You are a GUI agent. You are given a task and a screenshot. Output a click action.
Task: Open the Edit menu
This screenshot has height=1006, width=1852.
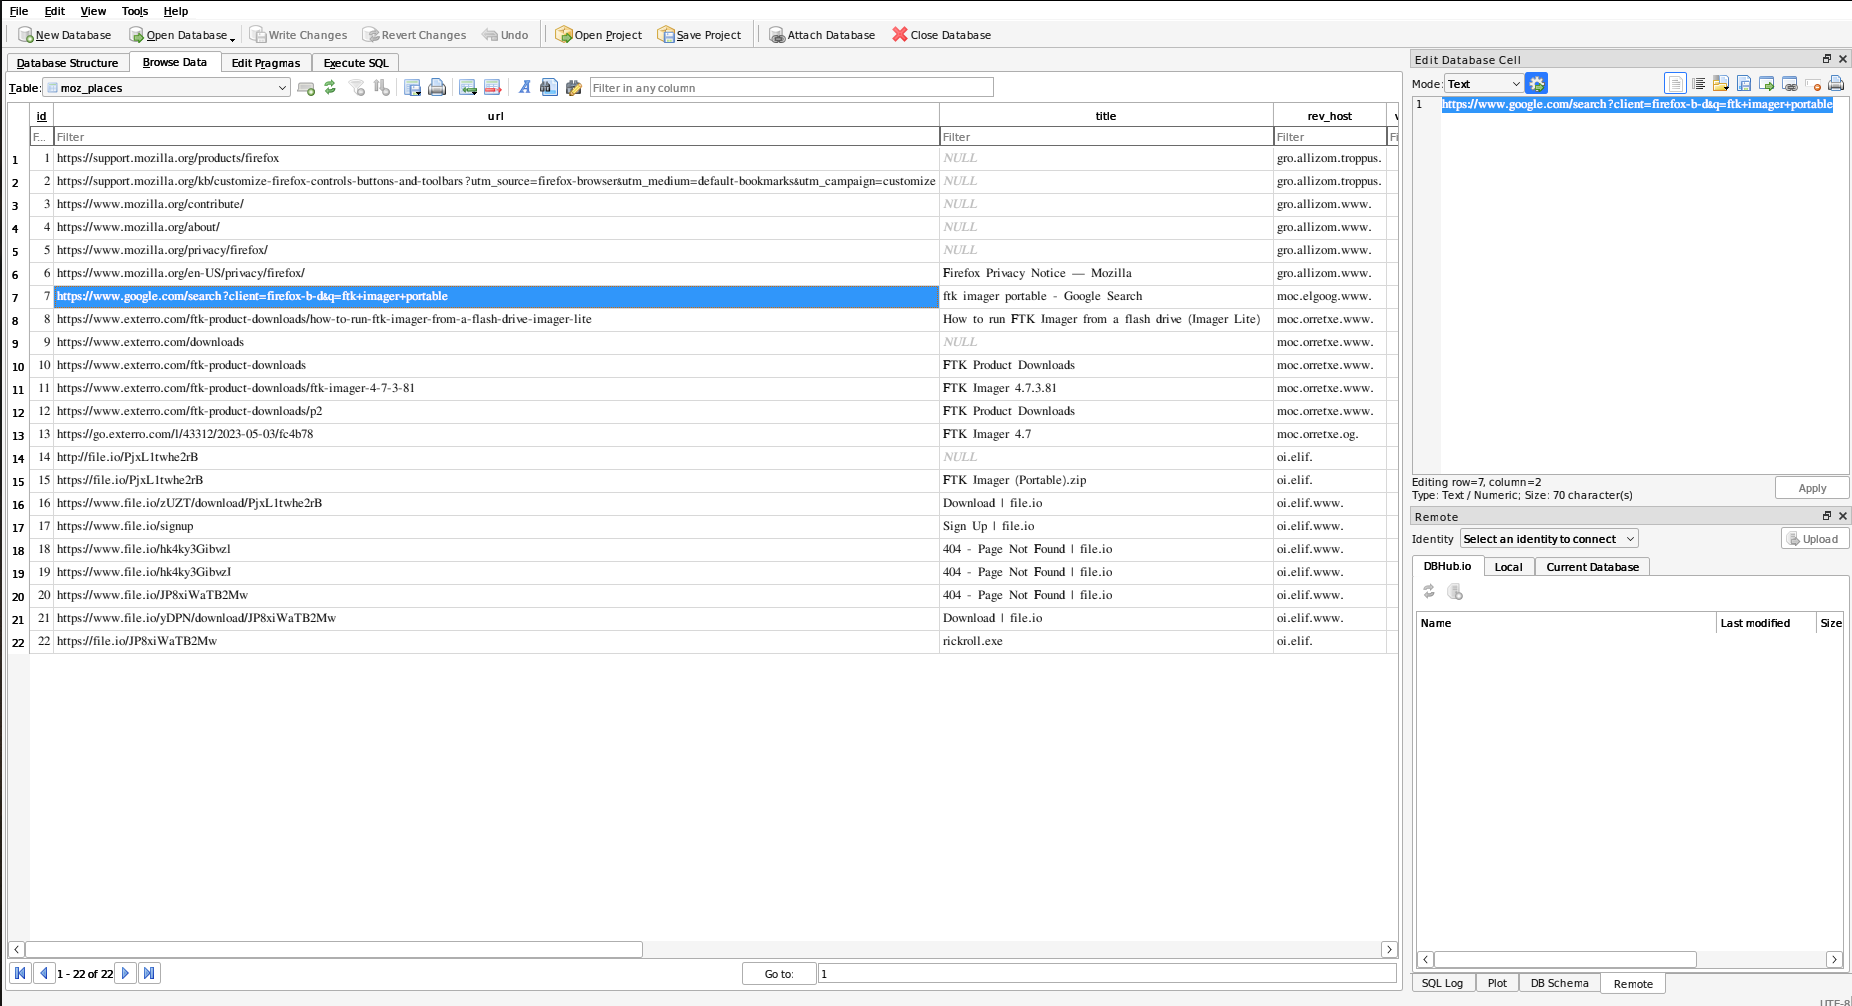pos(55,11)
